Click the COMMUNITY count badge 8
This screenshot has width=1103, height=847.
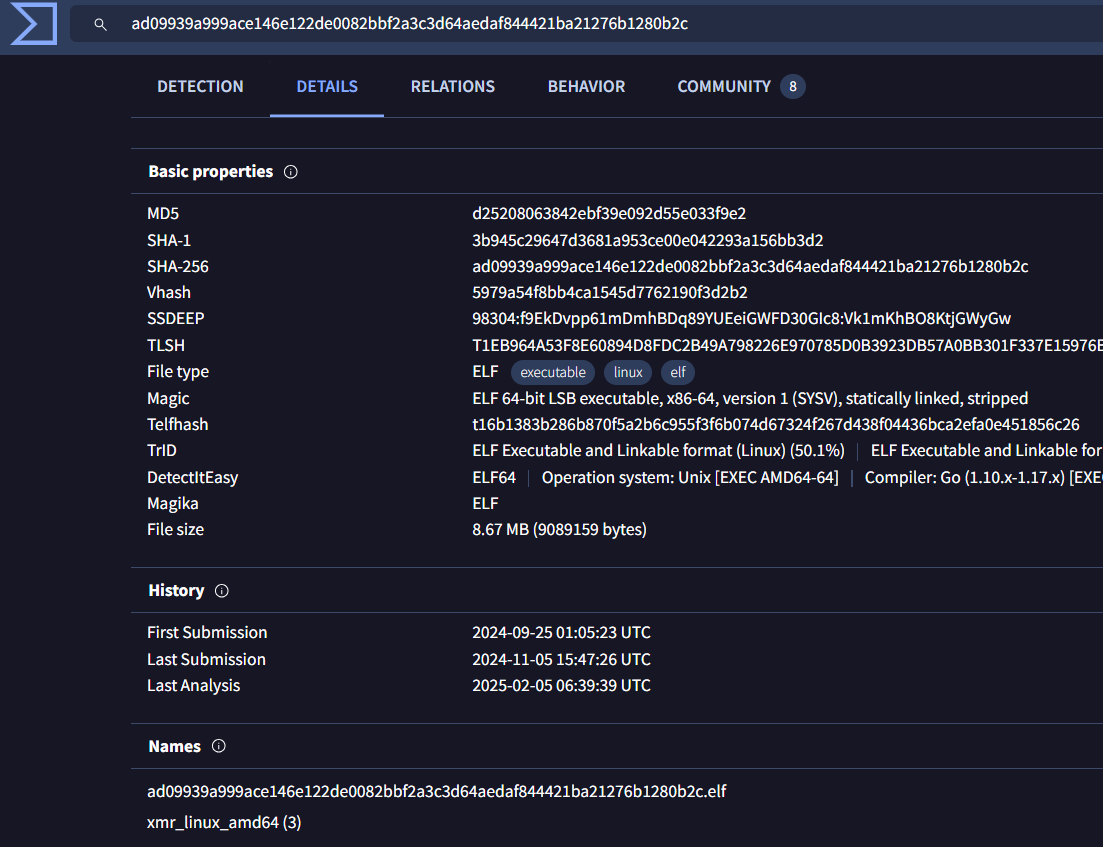pyautogui.click(x=793, y=87)
